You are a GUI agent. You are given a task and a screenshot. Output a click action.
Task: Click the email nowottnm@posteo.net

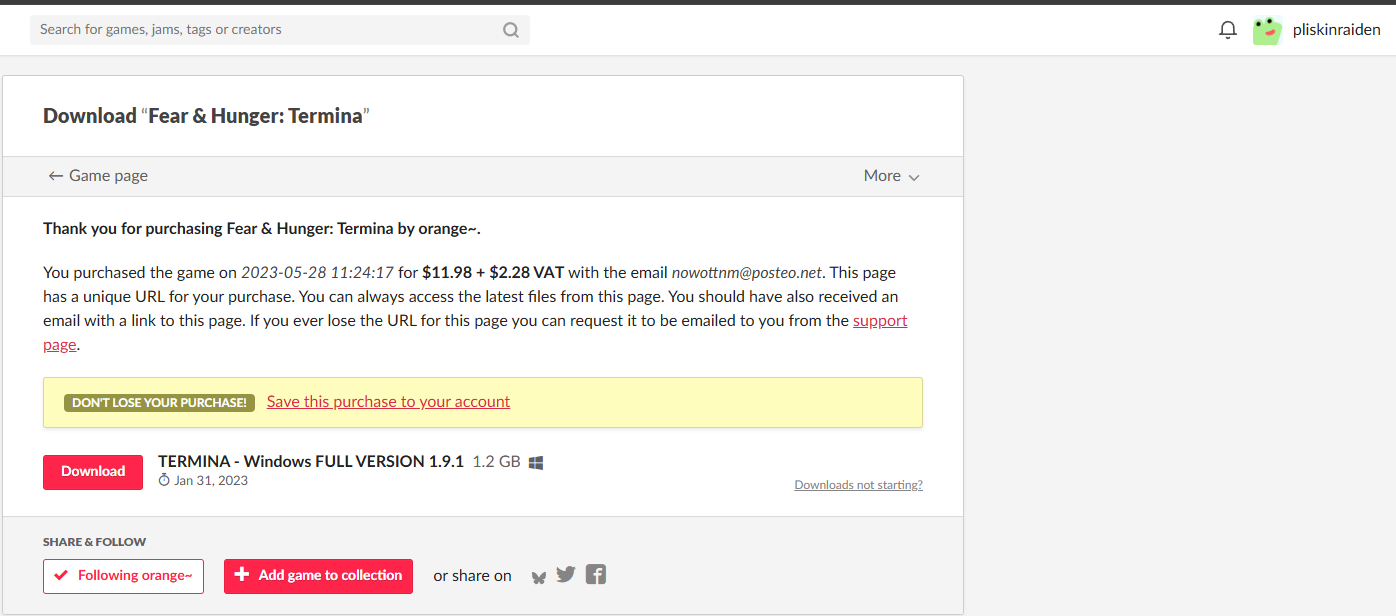pyautogui.click(x=746, y=273)
